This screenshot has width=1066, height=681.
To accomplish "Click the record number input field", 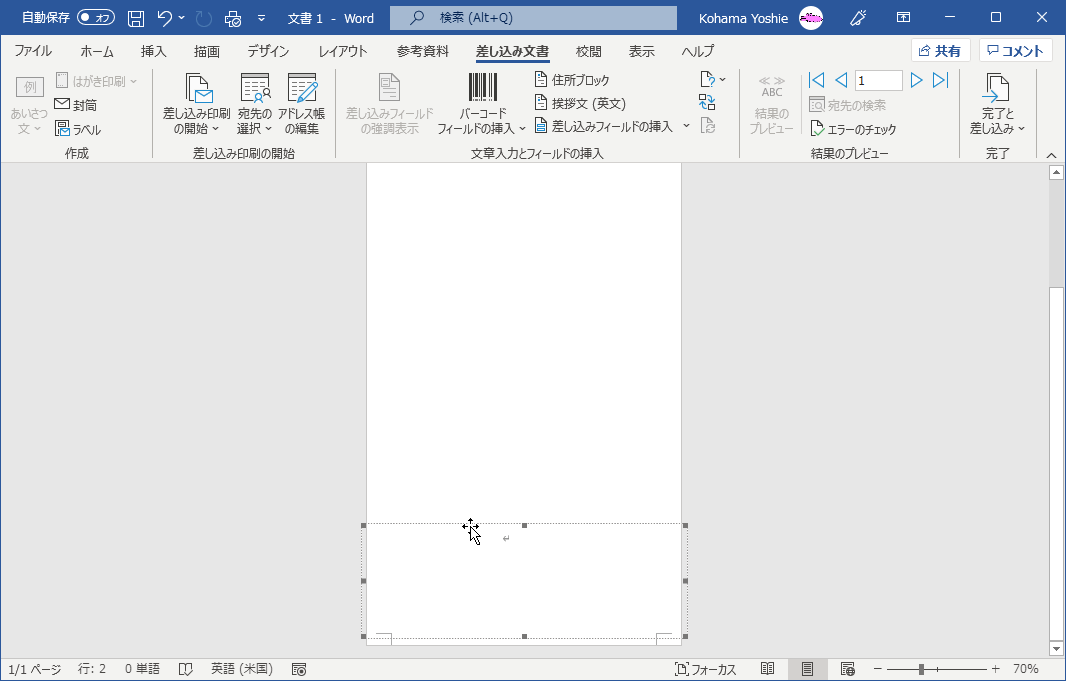I will pyautogui.click(x=878, y=80).
